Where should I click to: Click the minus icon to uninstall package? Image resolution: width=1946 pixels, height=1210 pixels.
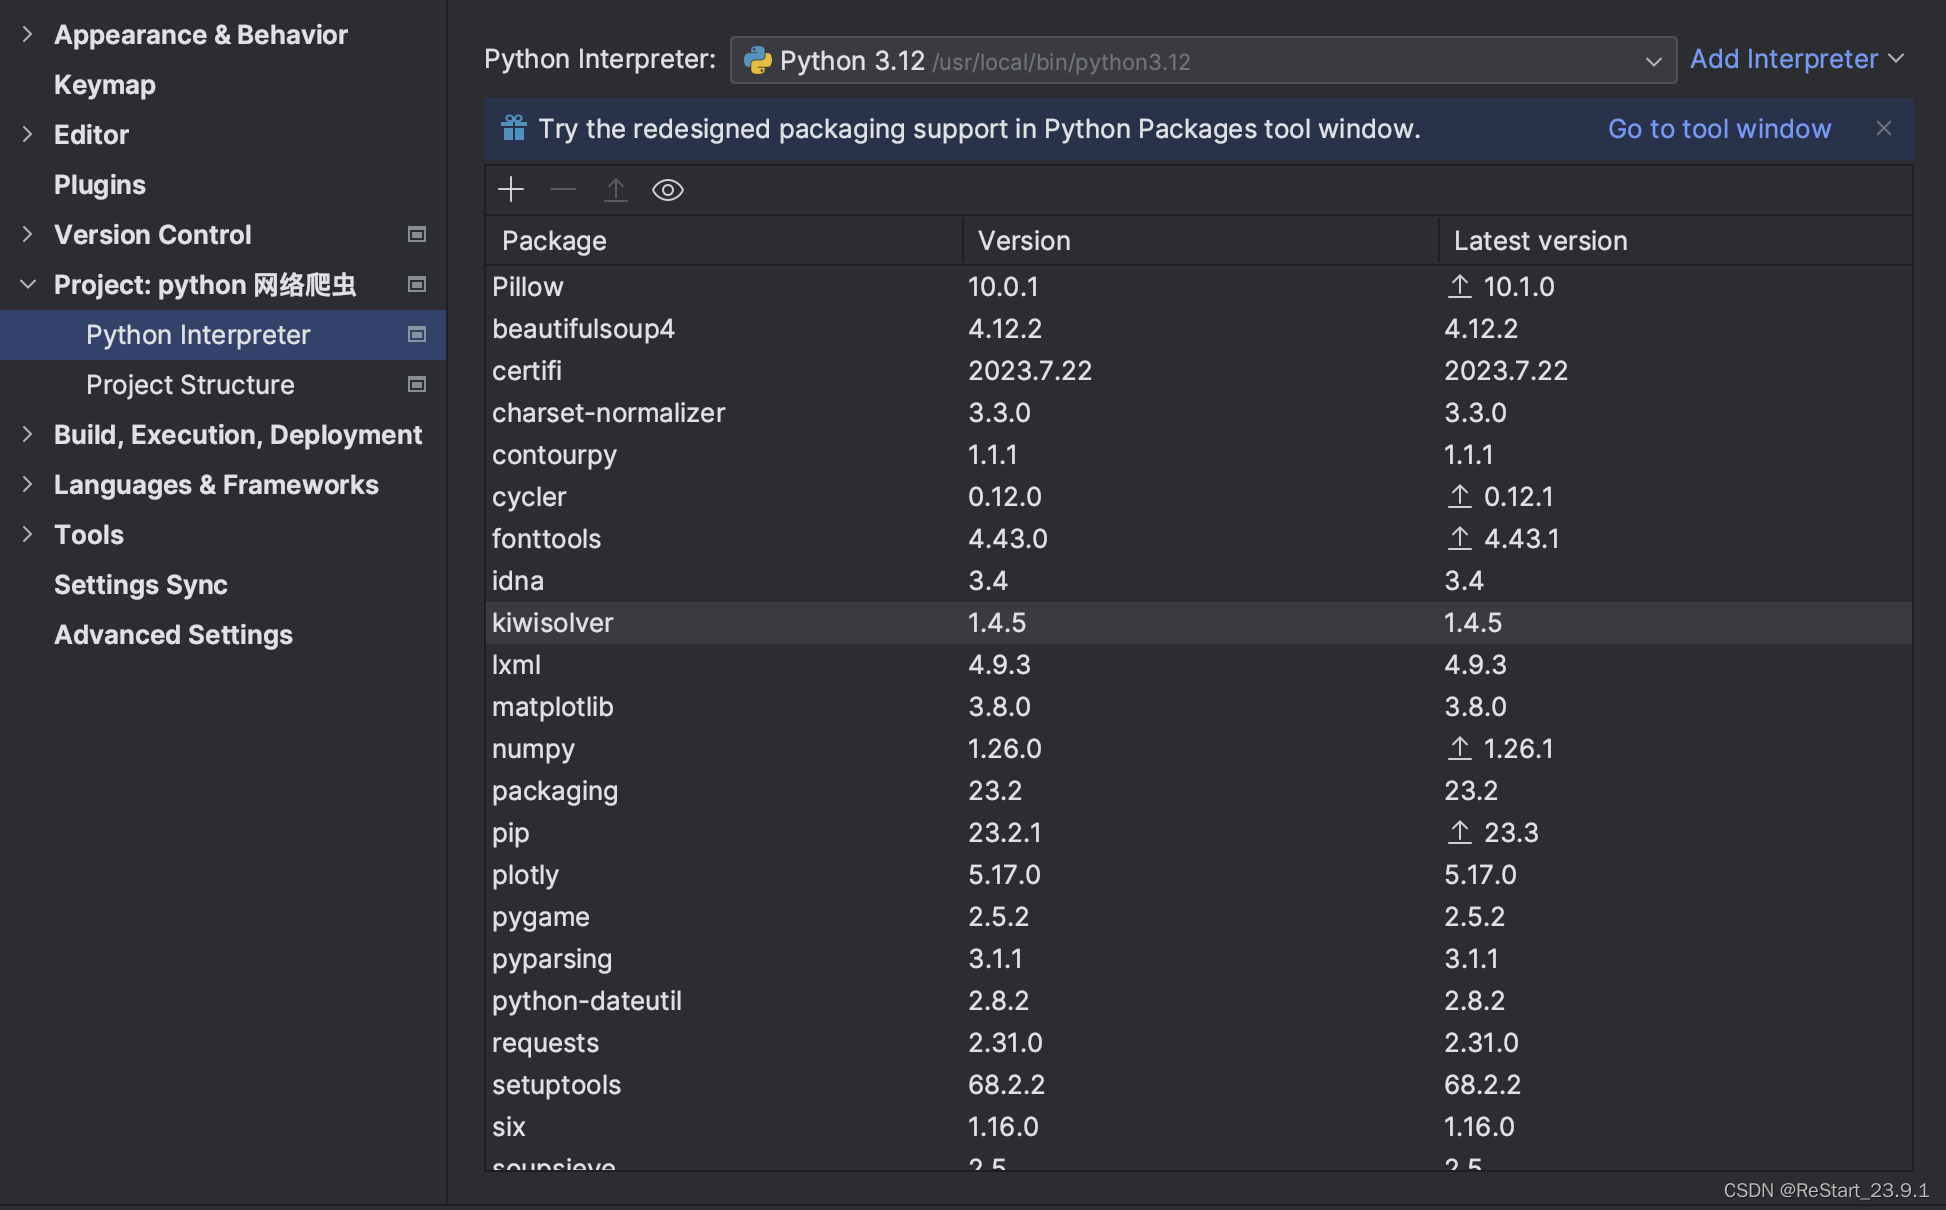pyautogui.click(x=563, y=190)
